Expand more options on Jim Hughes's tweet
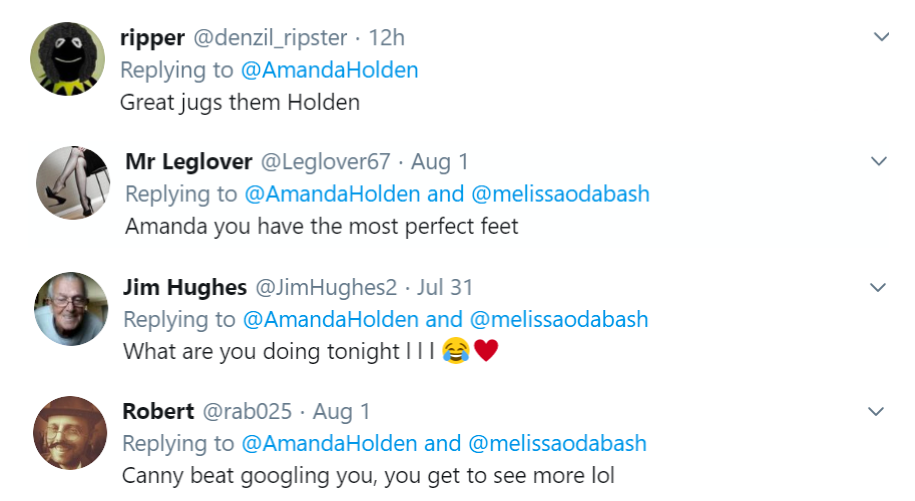Image resolution: width=915 pixels, height=501 pixels. coord(878,287)
